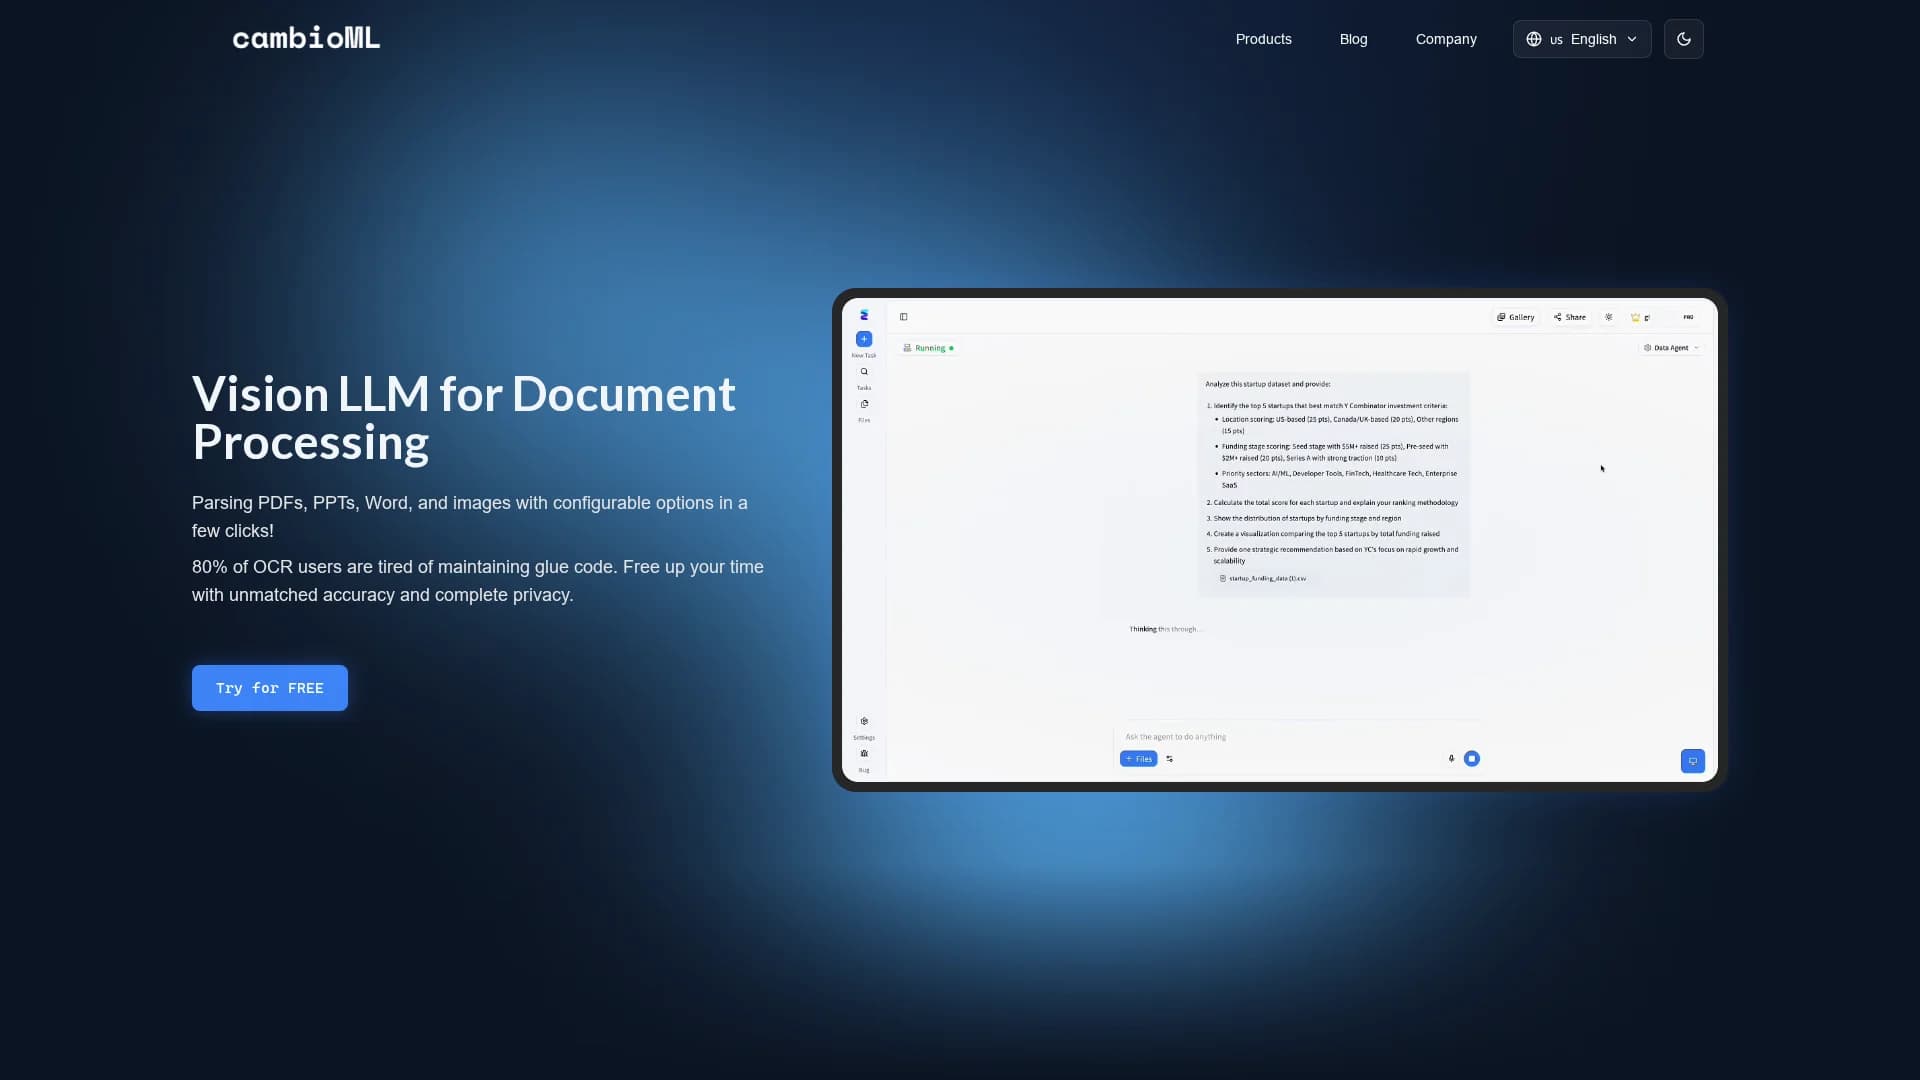Screen dimensions: 1920x1080
Task: Click the Bug report icon
Action: [864, 754]
